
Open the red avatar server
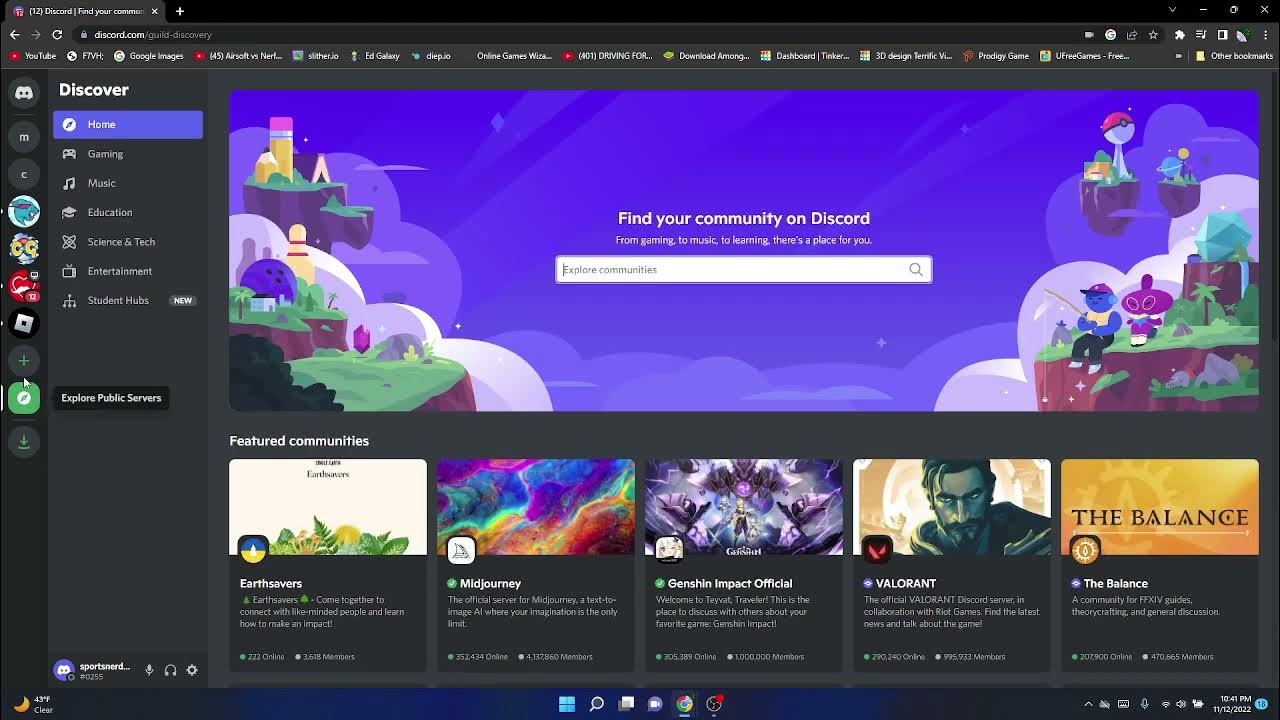pyautogui.click(x=24, y=286)
